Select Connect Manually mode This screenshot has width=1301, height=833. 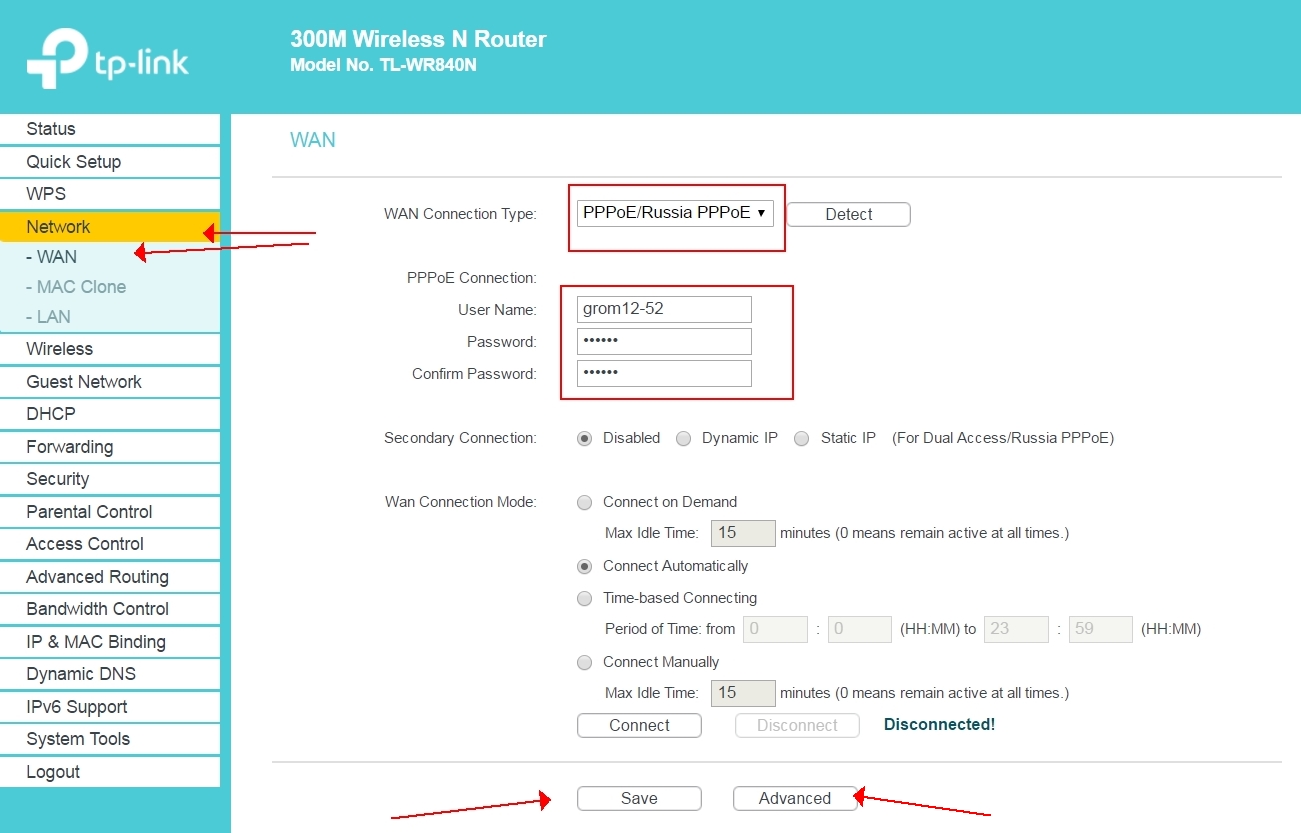point(585,662)
